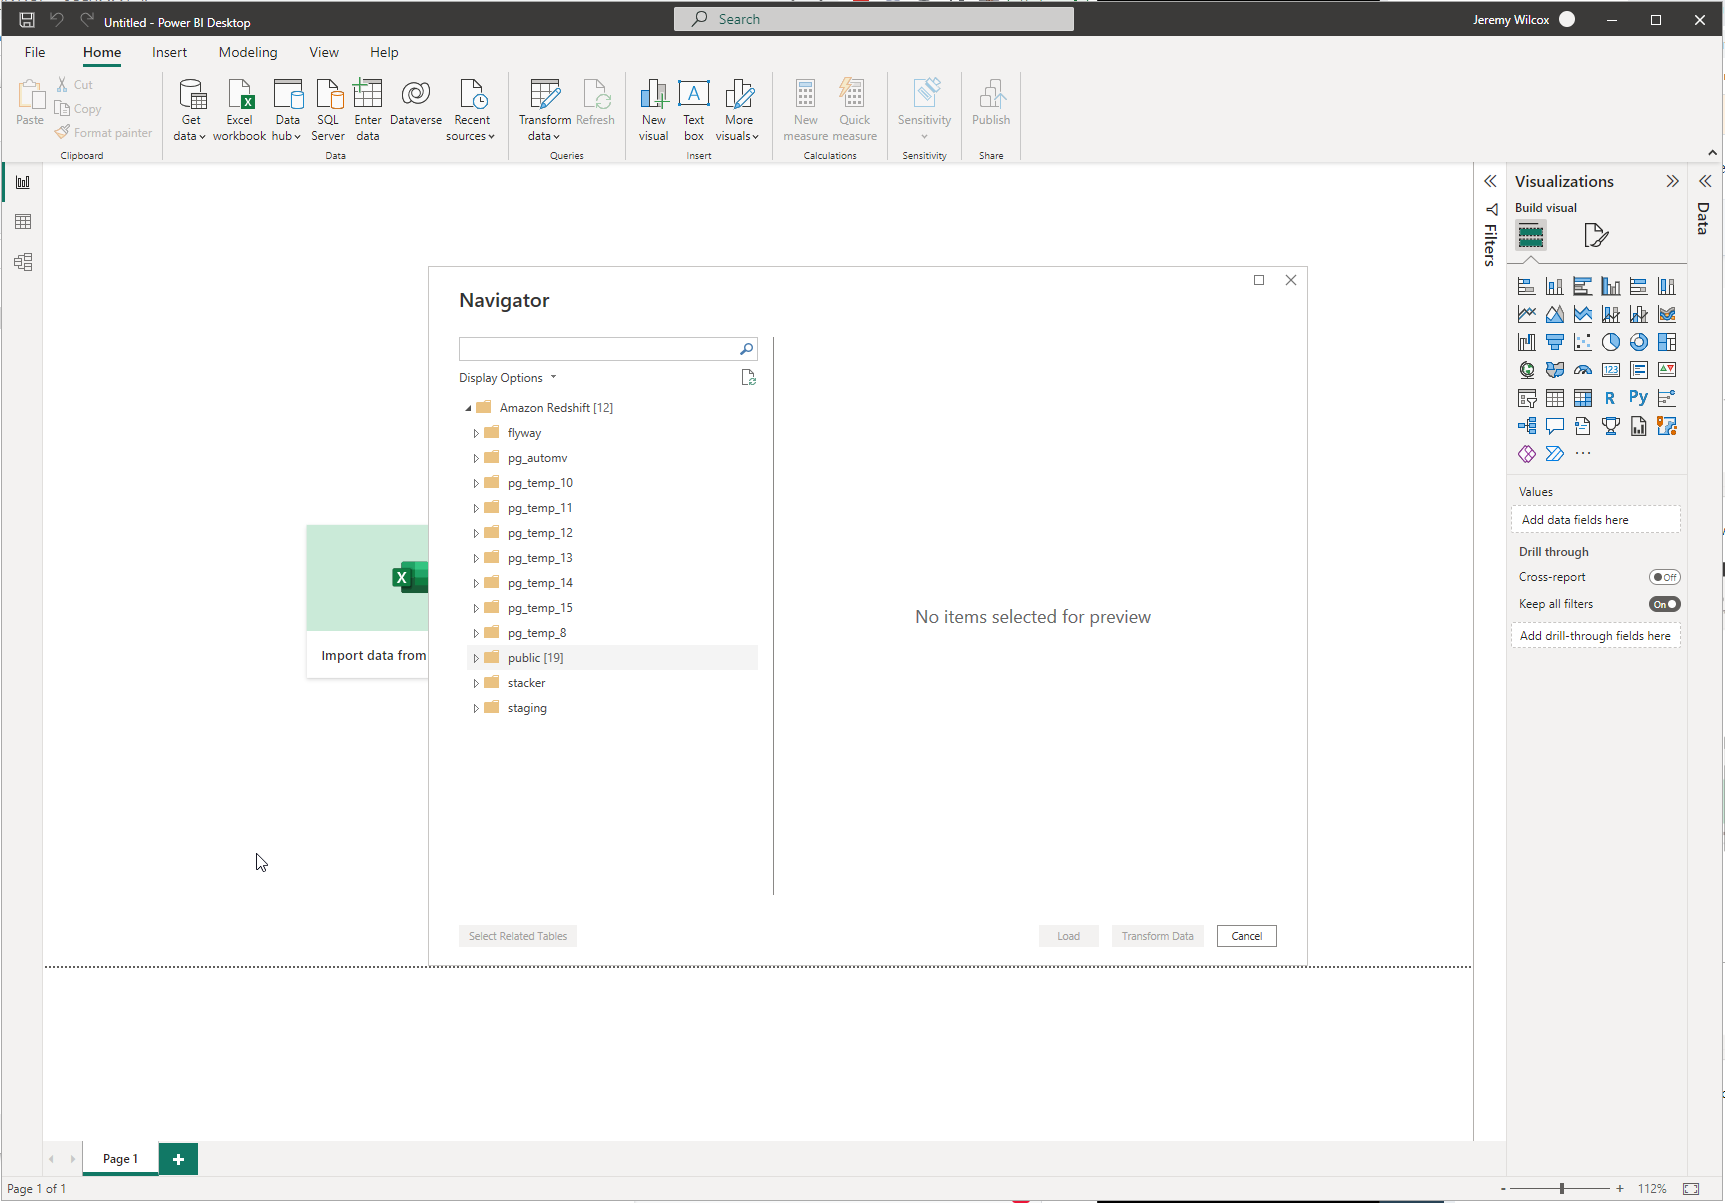Select the Donut chart visual
The height and width of the screenshot is (1203, 1725).
[1639, 342]
